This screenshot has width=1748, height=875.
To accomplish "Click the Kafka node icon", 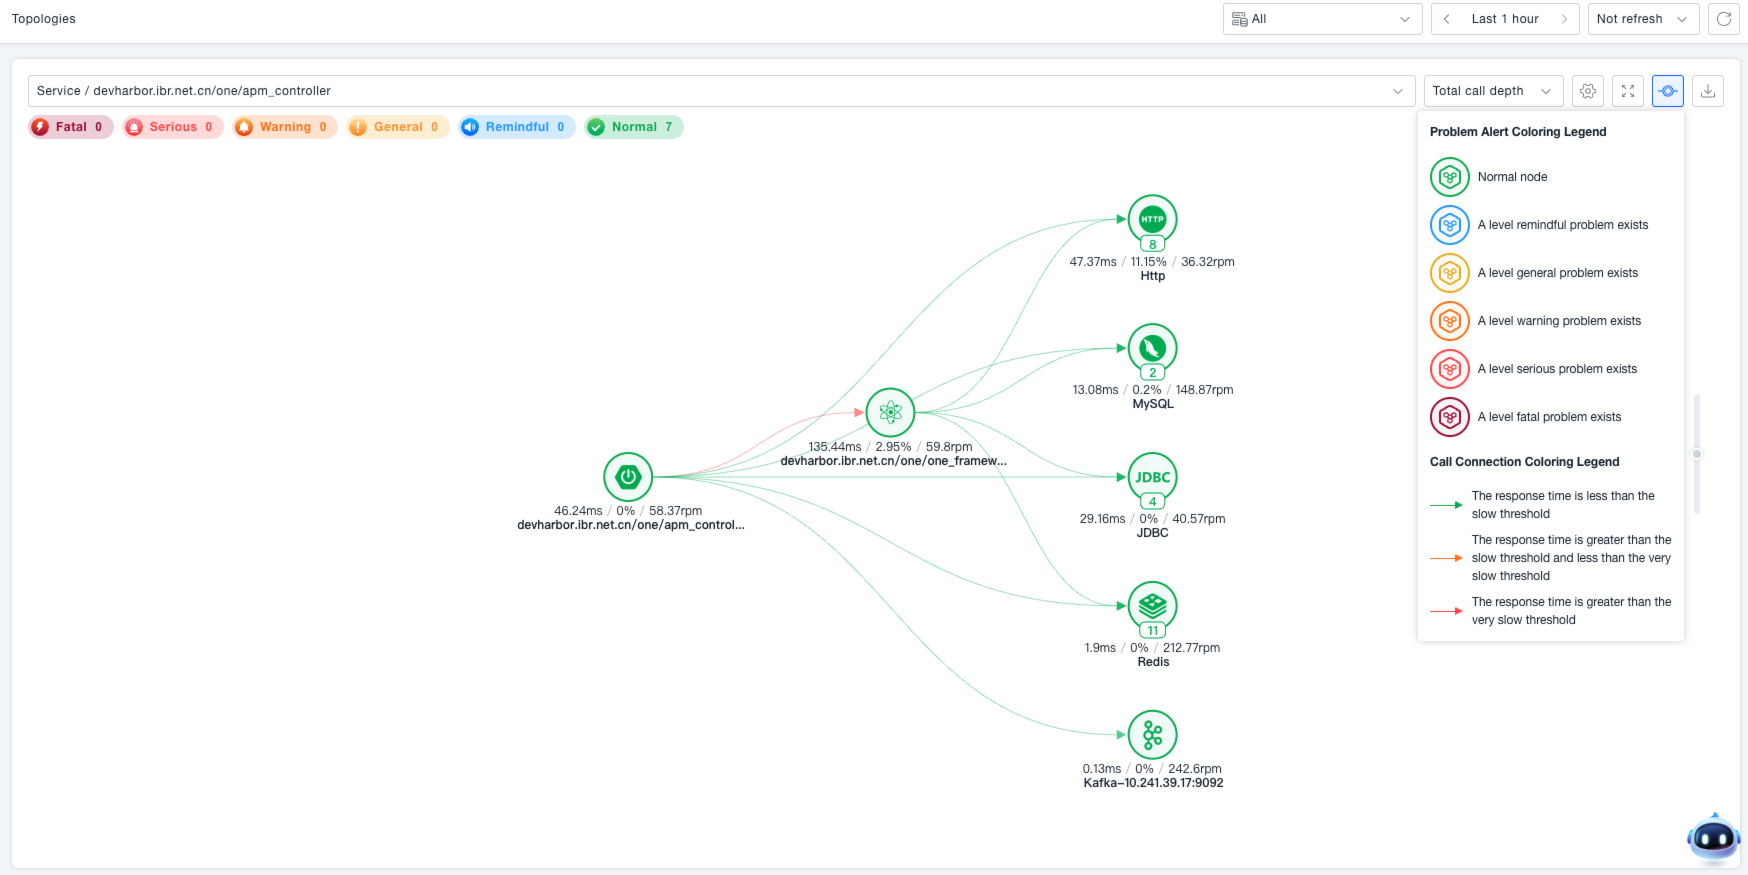I will [x=1152, y=735].
